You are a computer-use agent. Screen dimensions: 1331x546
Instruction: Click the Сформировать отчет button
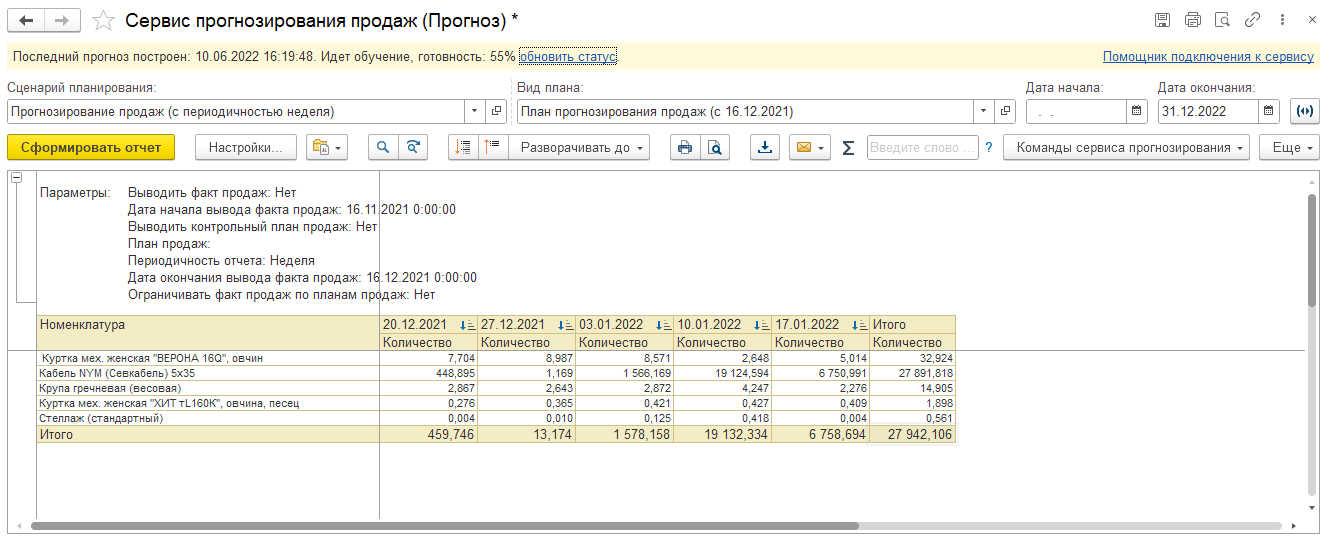click(91, 147)
